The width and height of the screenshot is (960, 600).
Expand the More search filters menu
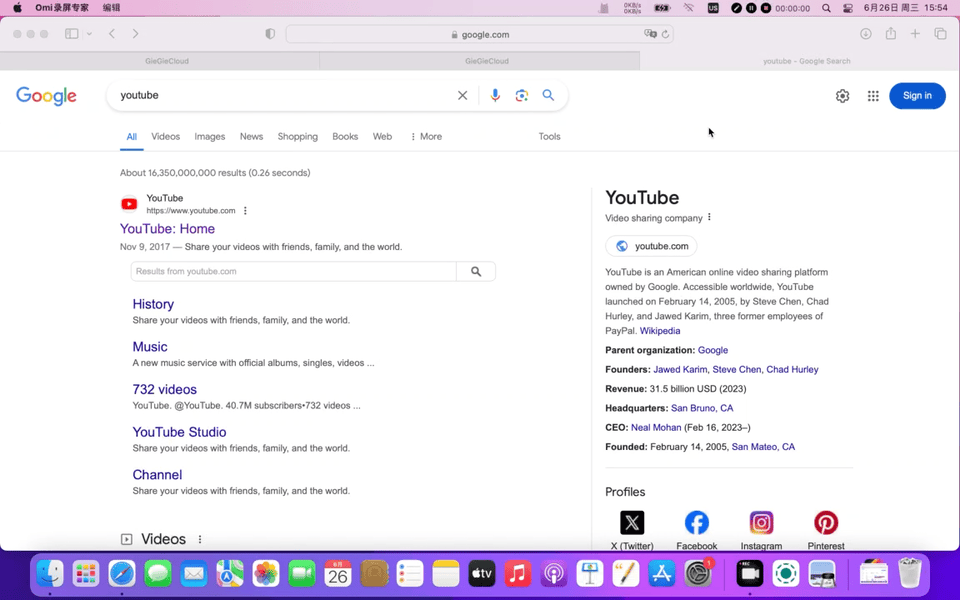click(426, 137)
